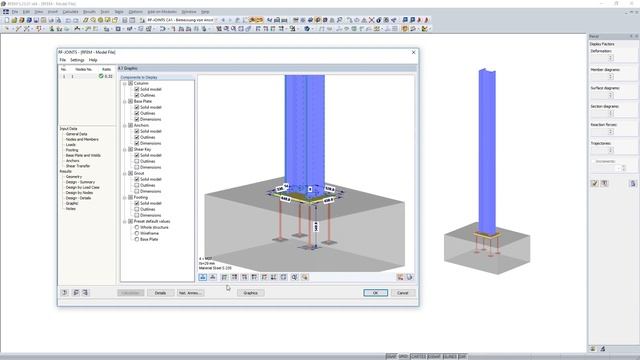
Task: Open Nodes and Members input page
Action: pyautogui.click(x=82, y=139)
